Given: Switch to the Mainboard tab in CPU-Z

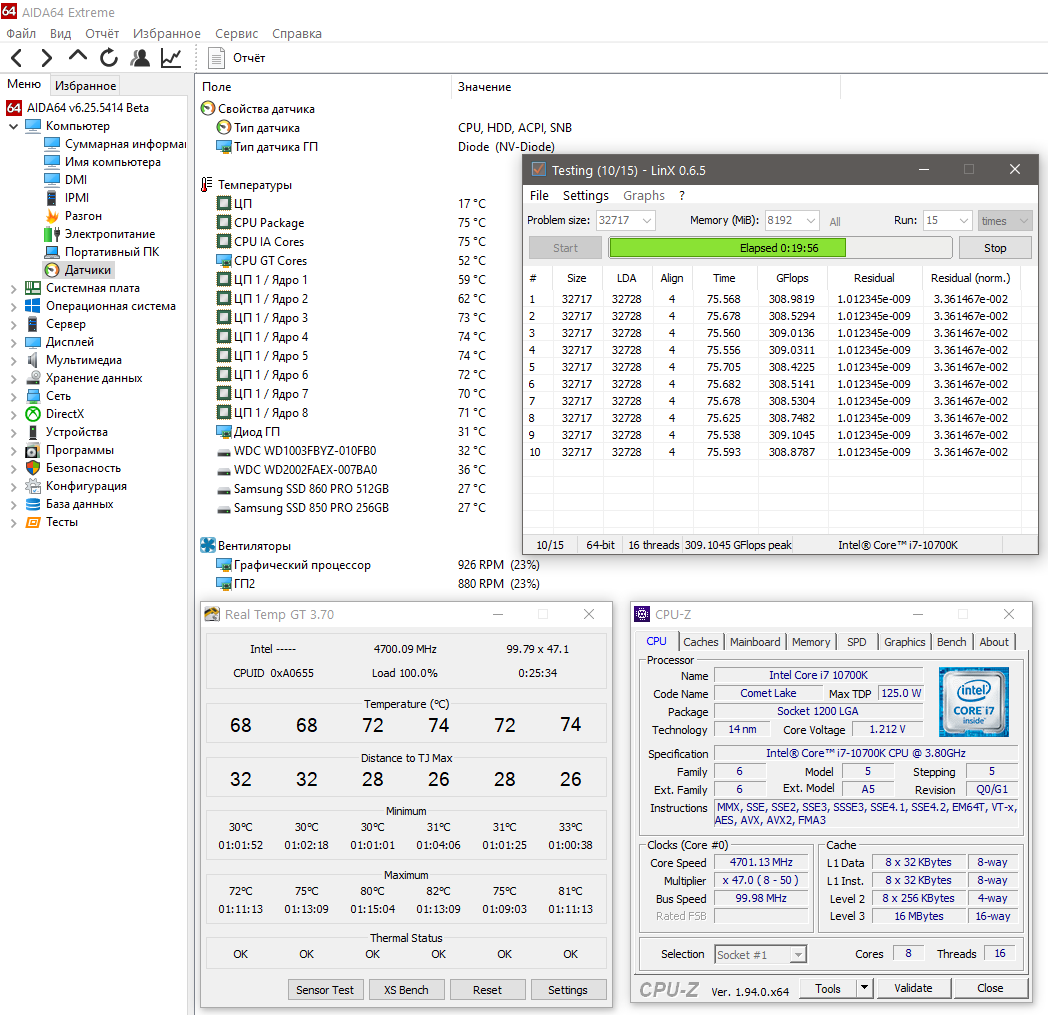Looking at the screenshot, I should coord(755,641).
